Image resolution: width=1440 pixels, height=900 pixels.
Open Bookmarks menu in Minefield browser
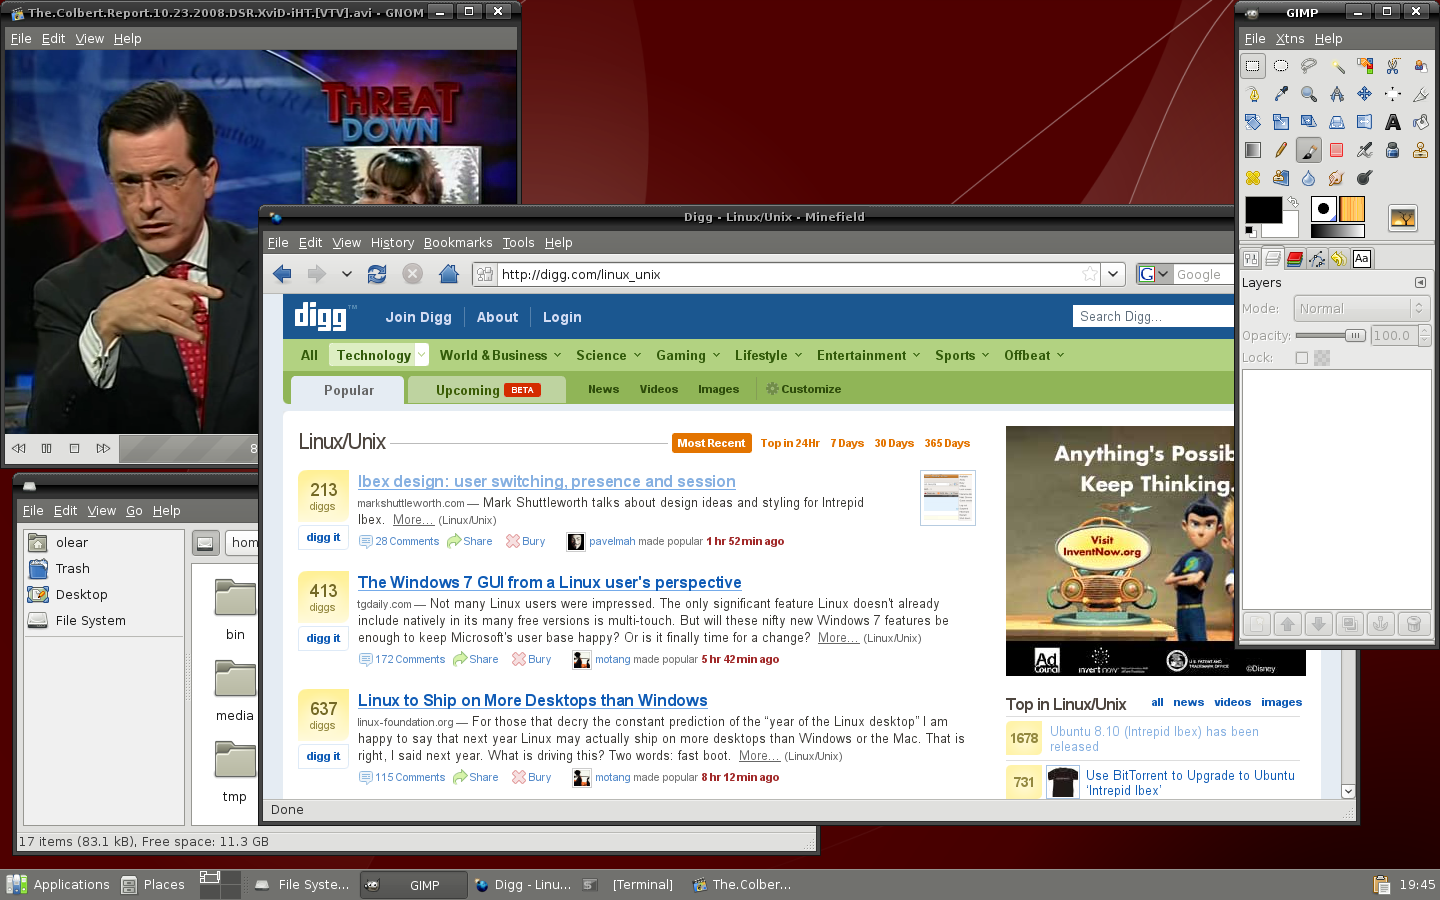[x=458, y=243]
